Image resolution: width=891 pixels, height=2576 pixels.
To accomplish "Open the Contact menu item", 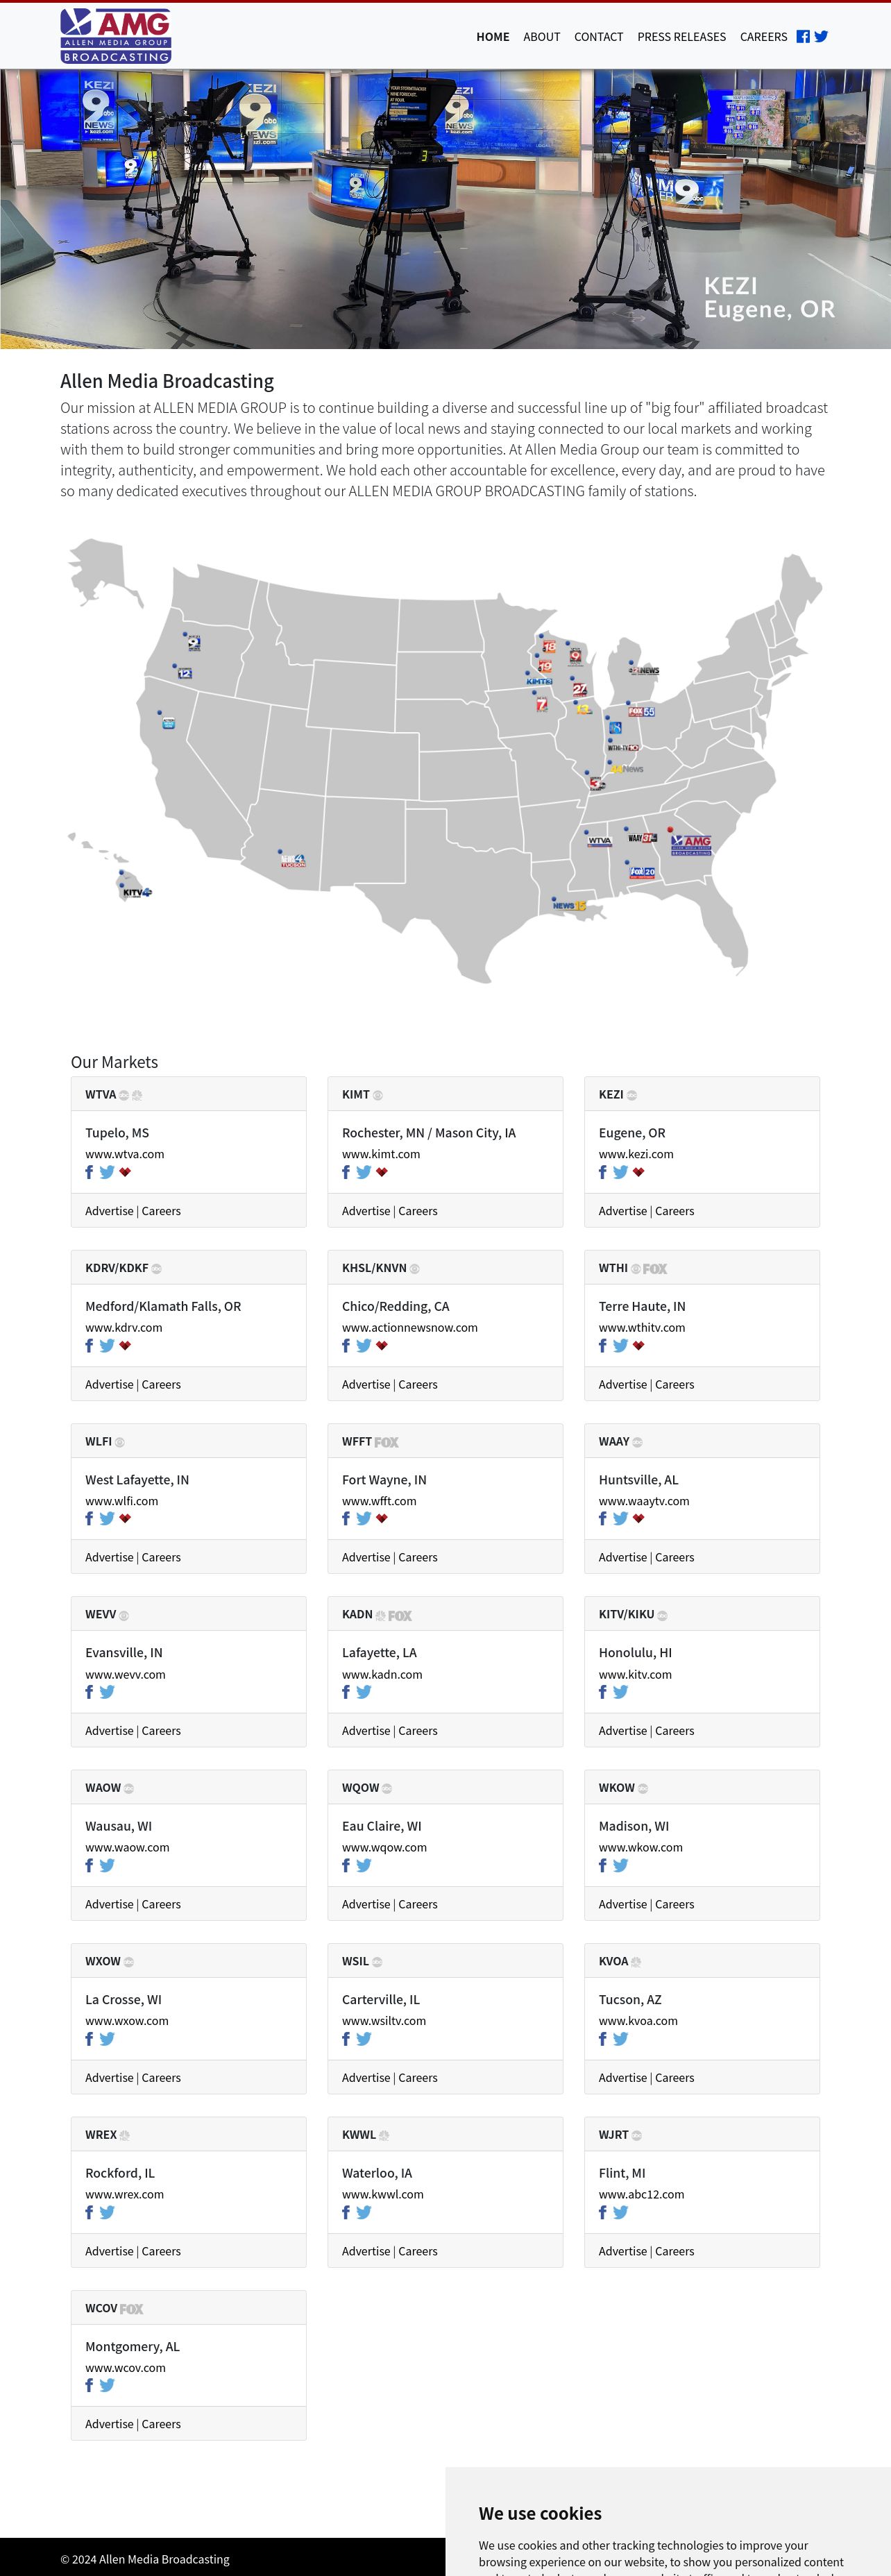I will 598,37.
